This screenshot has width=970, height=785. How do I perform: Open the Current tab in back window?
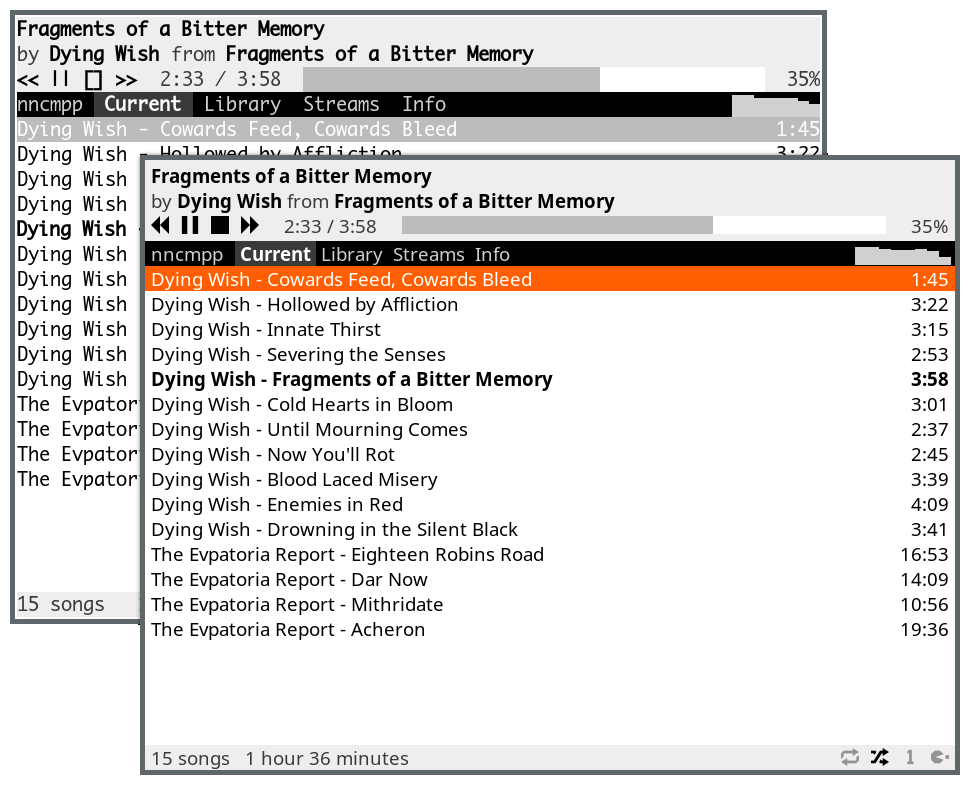(143, 104)
